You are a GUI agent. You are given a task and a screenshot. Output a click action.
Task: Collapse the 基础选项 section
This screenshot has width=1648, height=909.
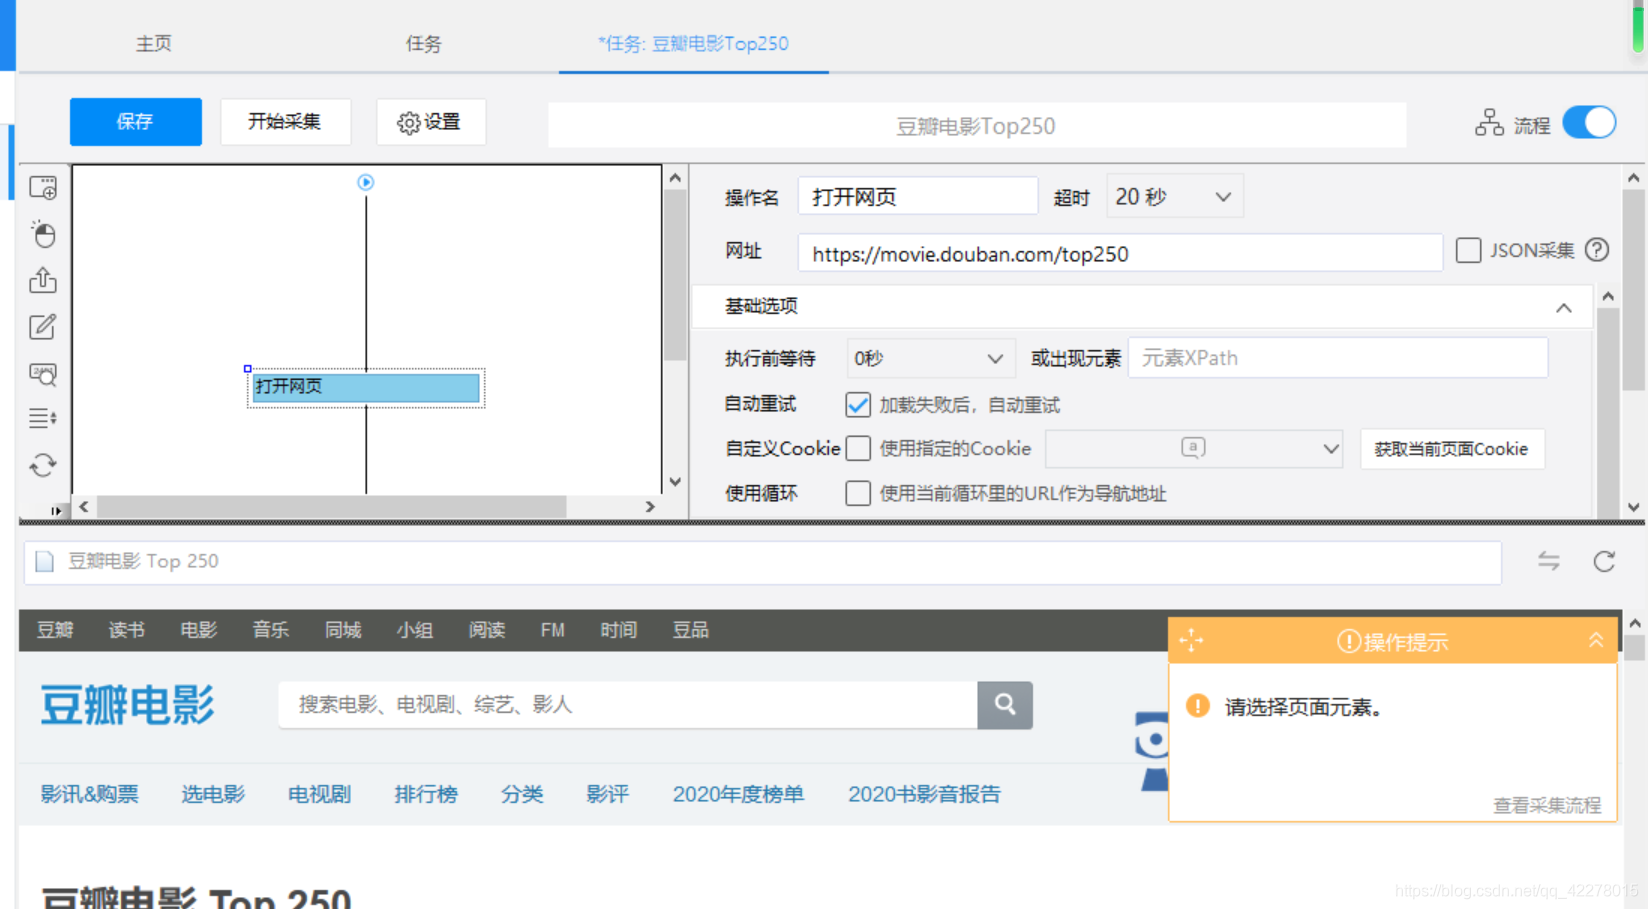pos(1564,308)
